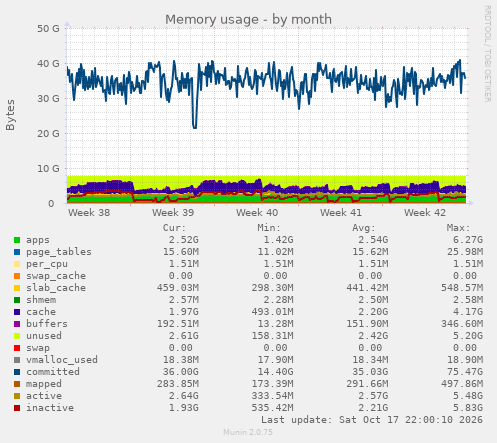The image size is (497, 443).
Task: Click the 'Week 39' x-axis label
Action: click(173, 213)
